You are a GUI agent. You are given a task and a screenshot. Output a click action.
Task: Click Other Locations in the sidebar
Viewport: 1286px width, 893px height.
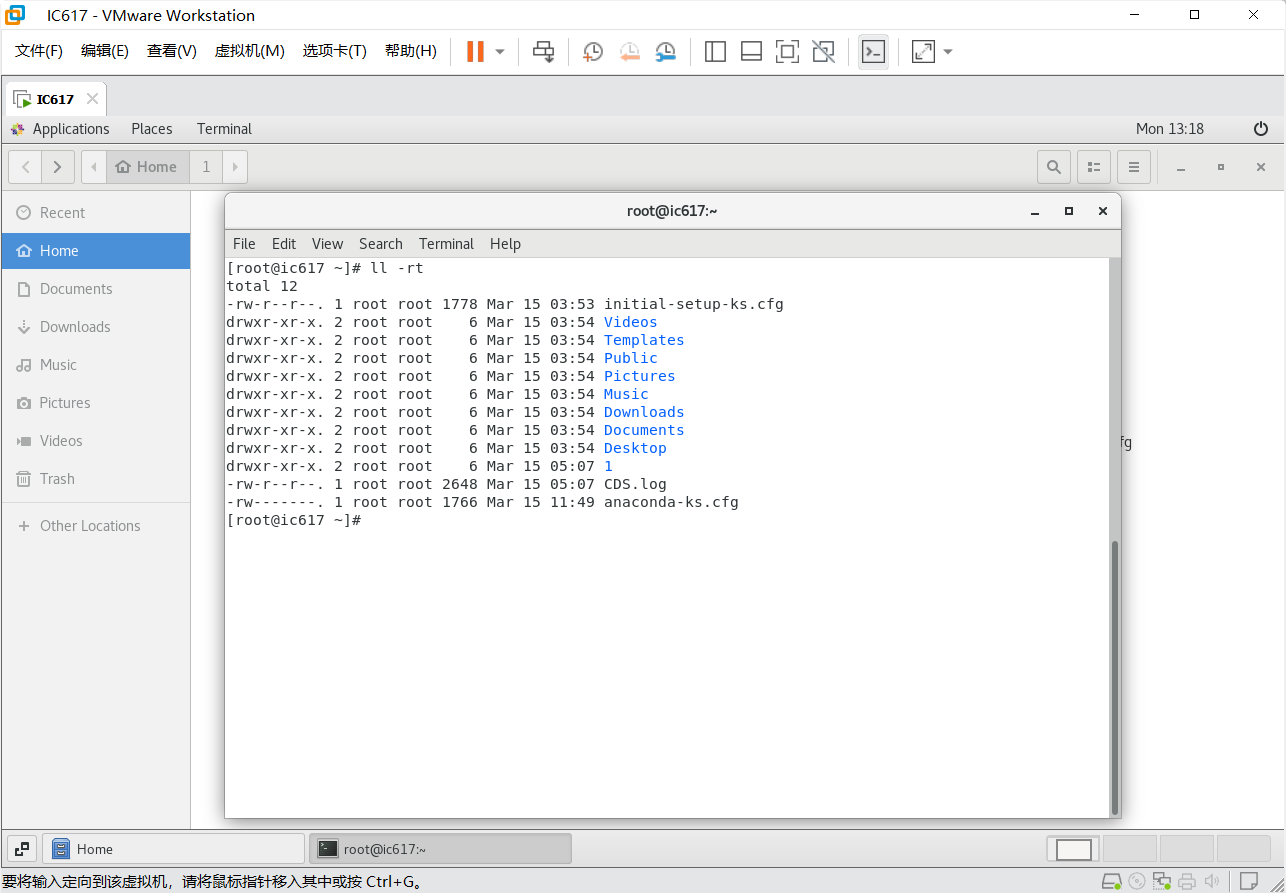95,526
